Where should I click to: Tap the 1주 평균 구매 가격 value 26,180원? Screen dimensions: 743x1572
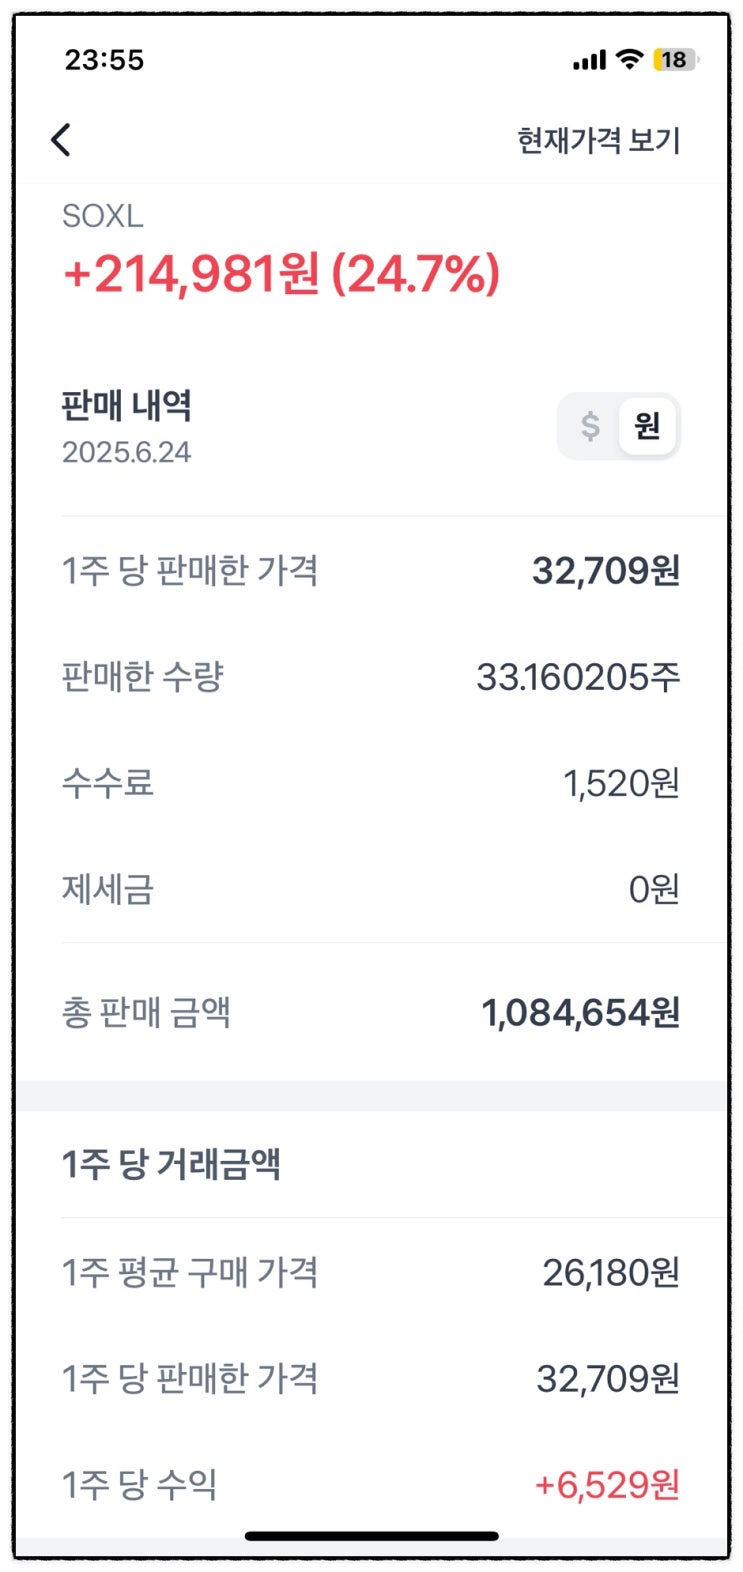click(x=611, y=1273)
